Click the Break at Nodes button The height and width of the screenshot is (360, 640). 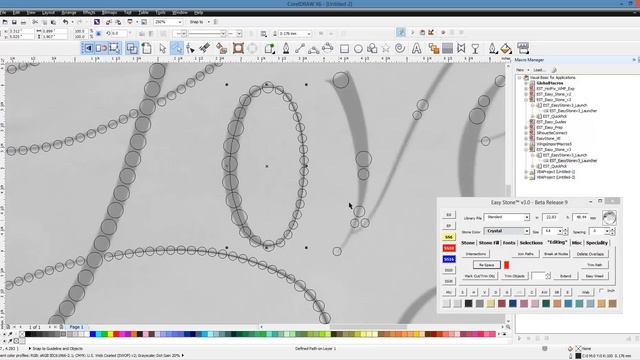coord(556,254)
